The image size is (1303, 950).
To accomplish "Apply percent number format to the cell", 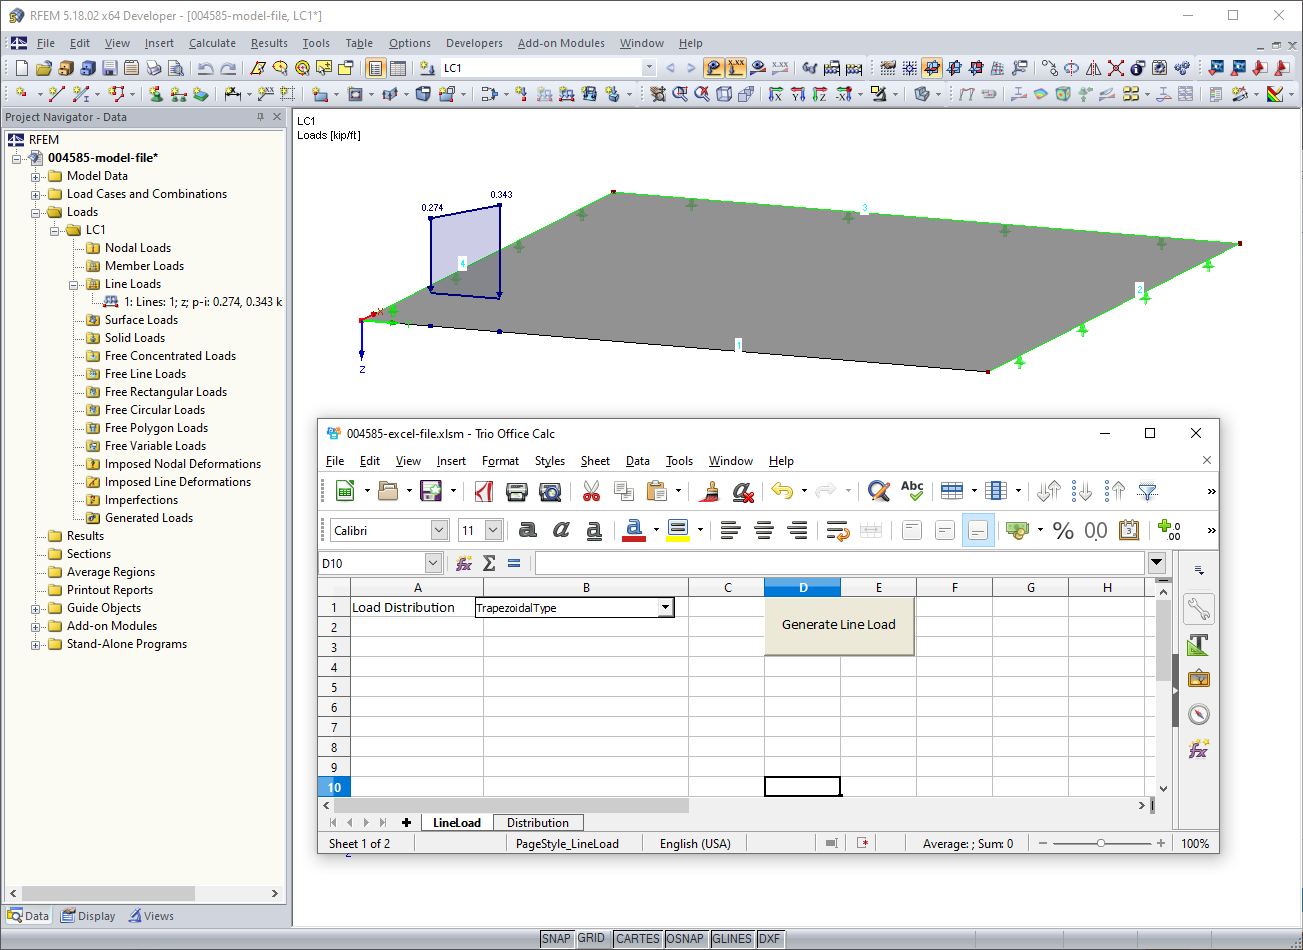I will tap(1064, 531).
